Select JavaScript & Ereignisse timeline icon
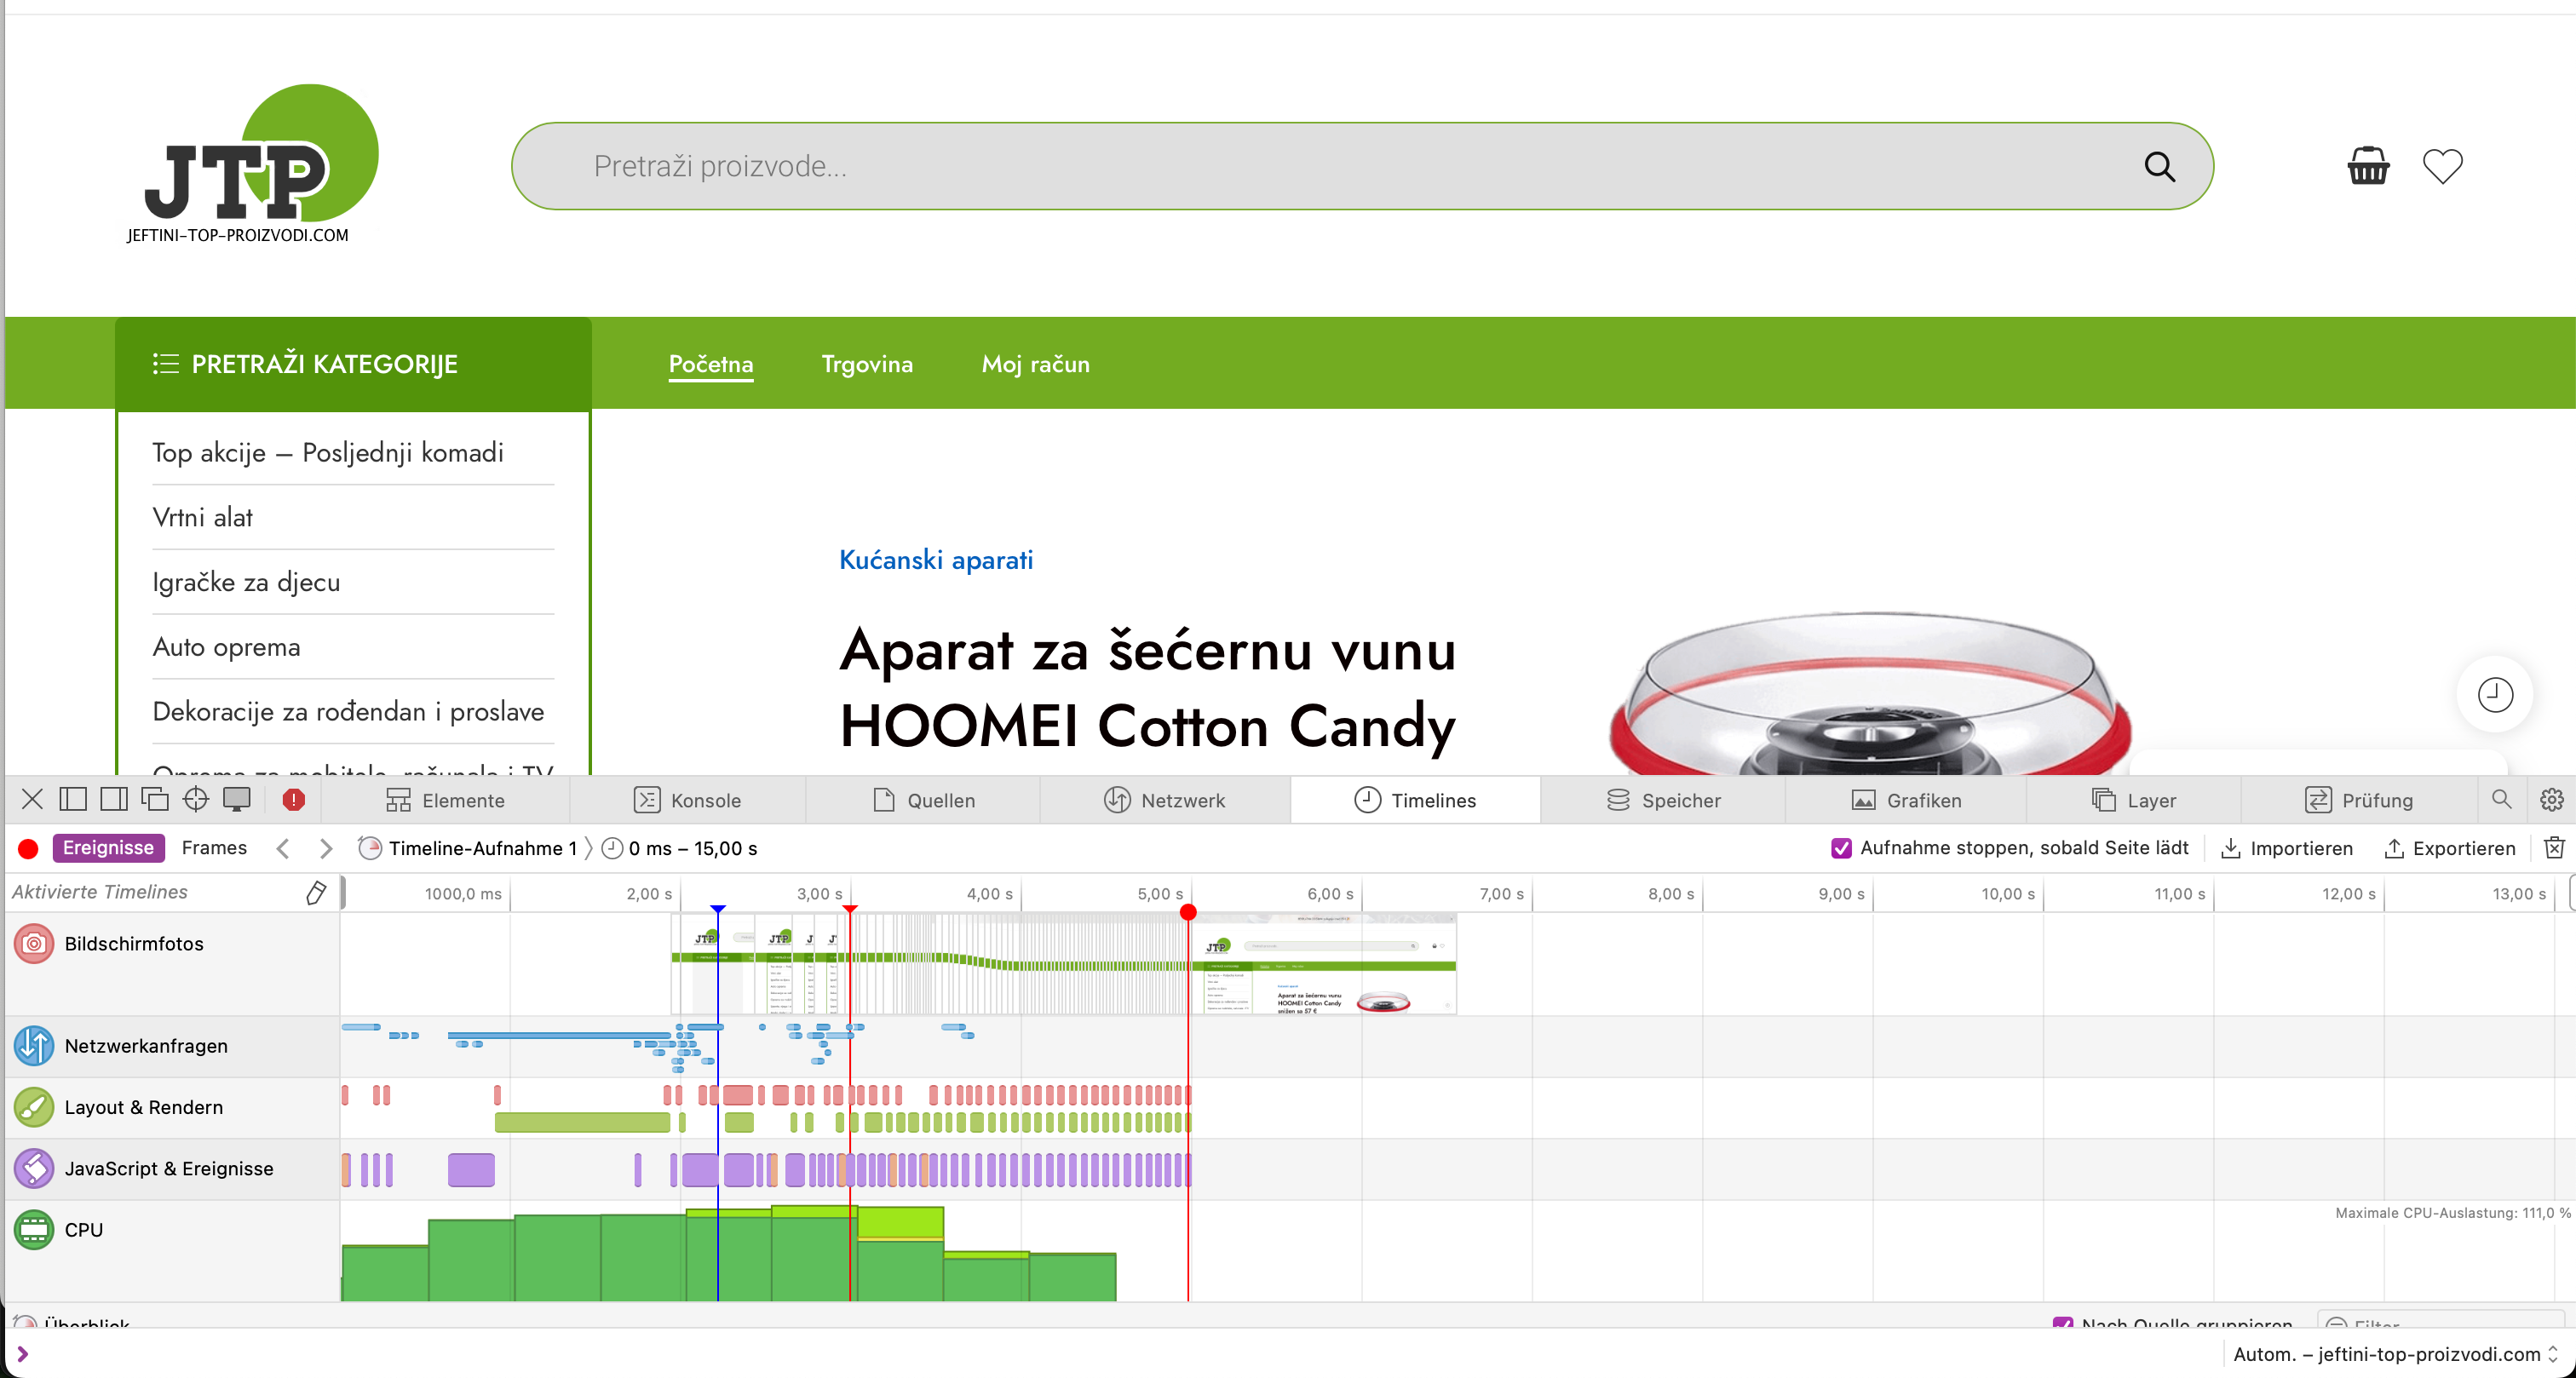Viewport: 2576px width, 1378px height. click(x=34, y=1168)
